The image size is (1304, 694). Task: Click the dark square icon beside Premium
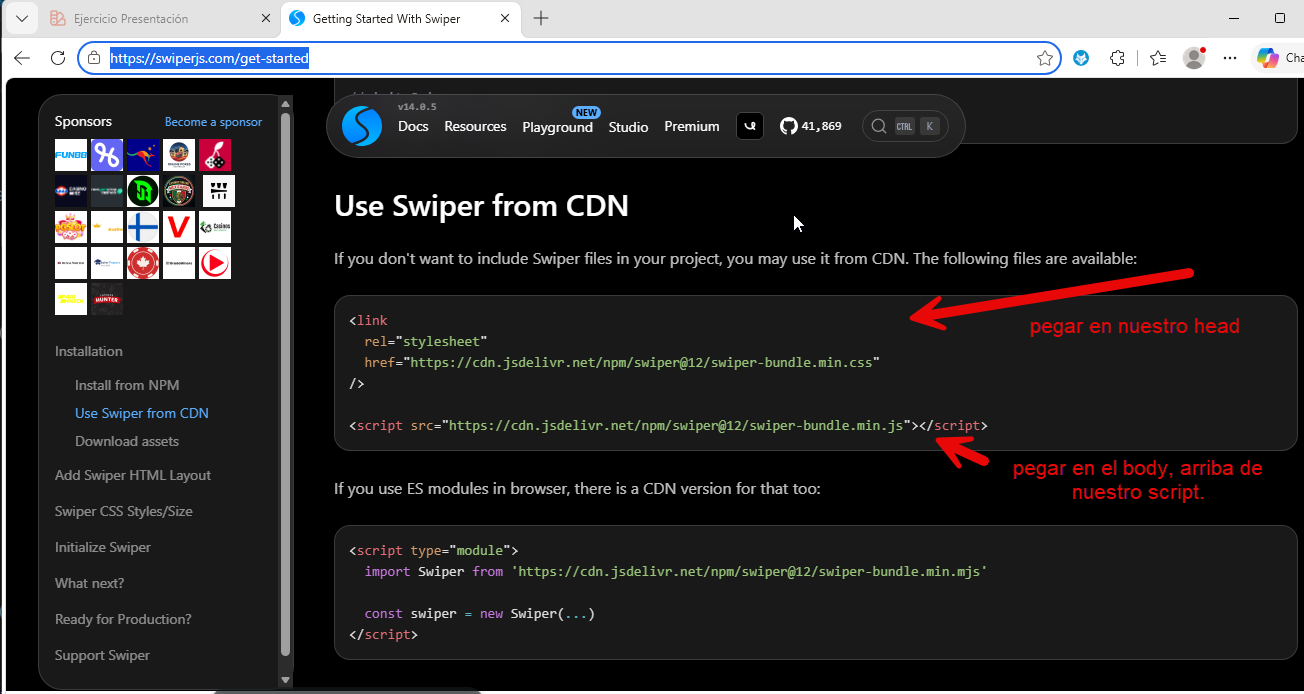coord(750,126)
